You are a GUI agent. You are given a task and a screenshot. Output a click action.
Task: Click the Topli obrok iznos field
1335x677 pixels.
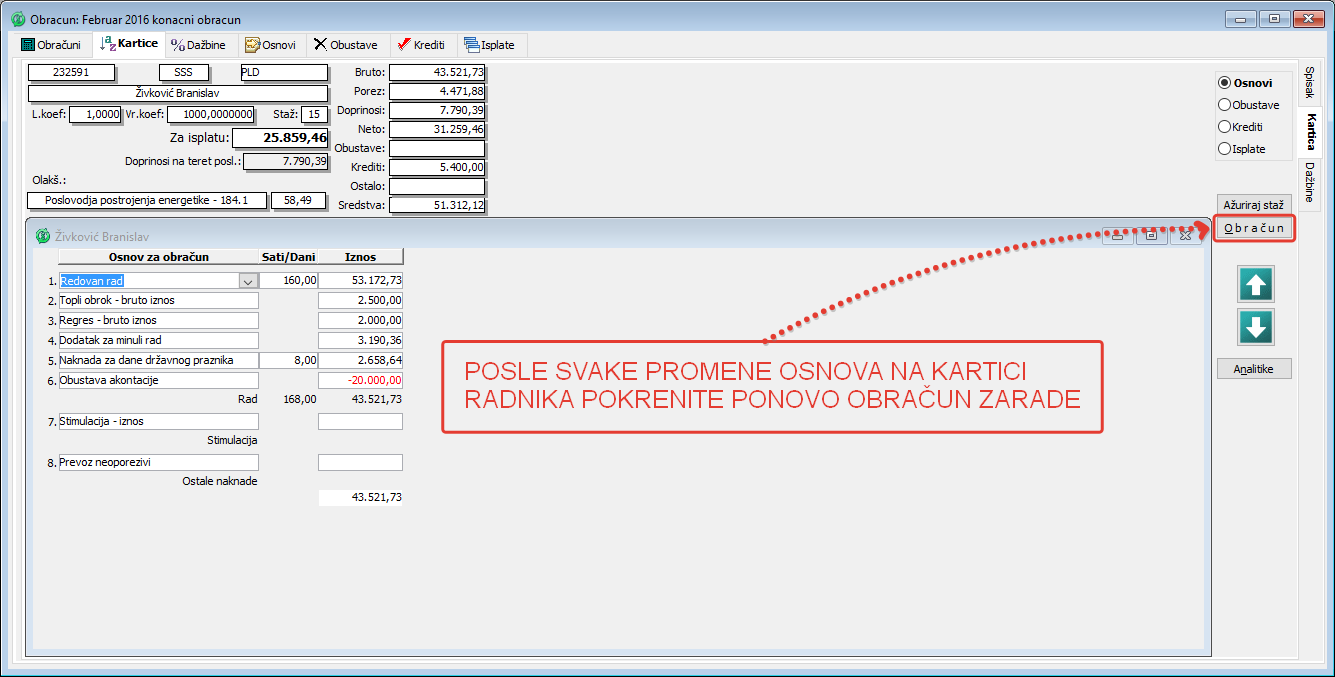click(x=360, y=300)
